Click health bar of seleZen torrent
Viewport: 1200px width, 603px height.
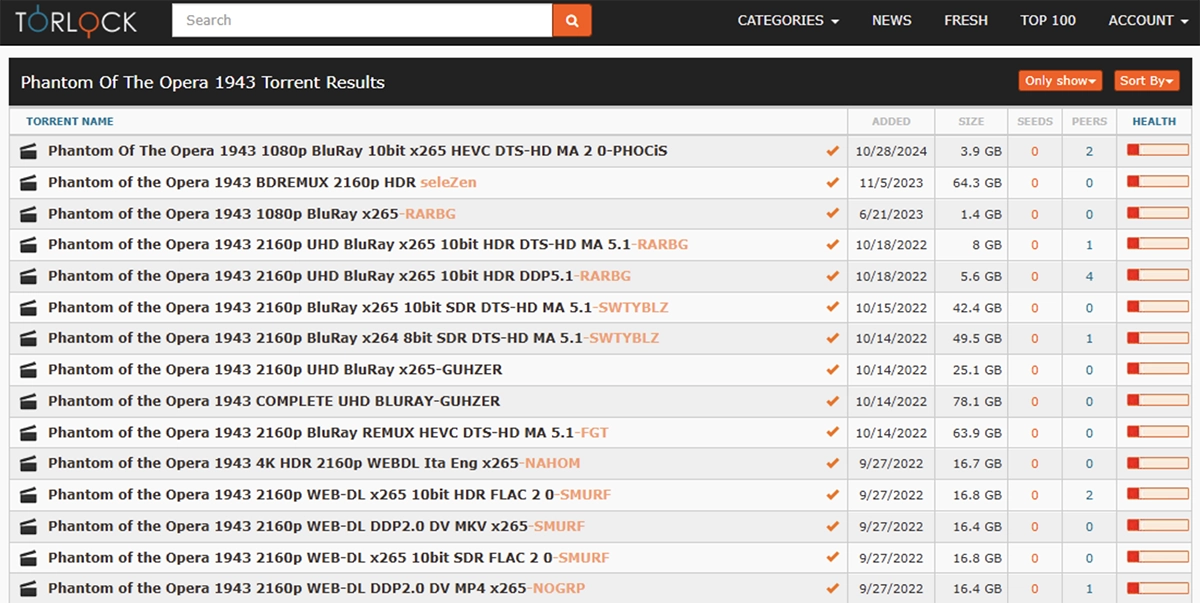[1157, 182]
